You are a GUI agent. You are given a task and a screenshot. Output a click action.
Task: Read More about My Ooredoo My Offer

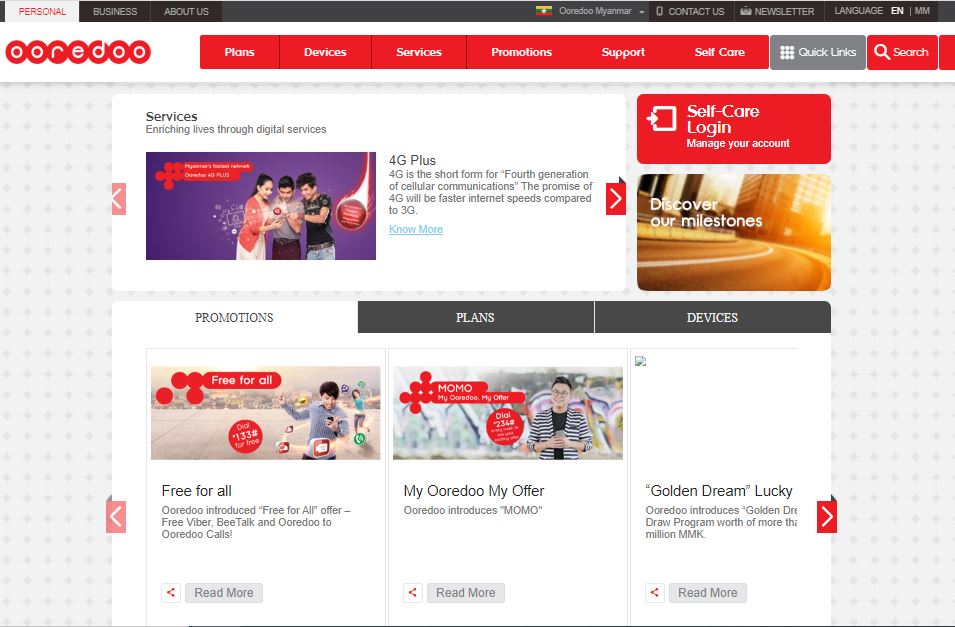click(x=466, y=593)
